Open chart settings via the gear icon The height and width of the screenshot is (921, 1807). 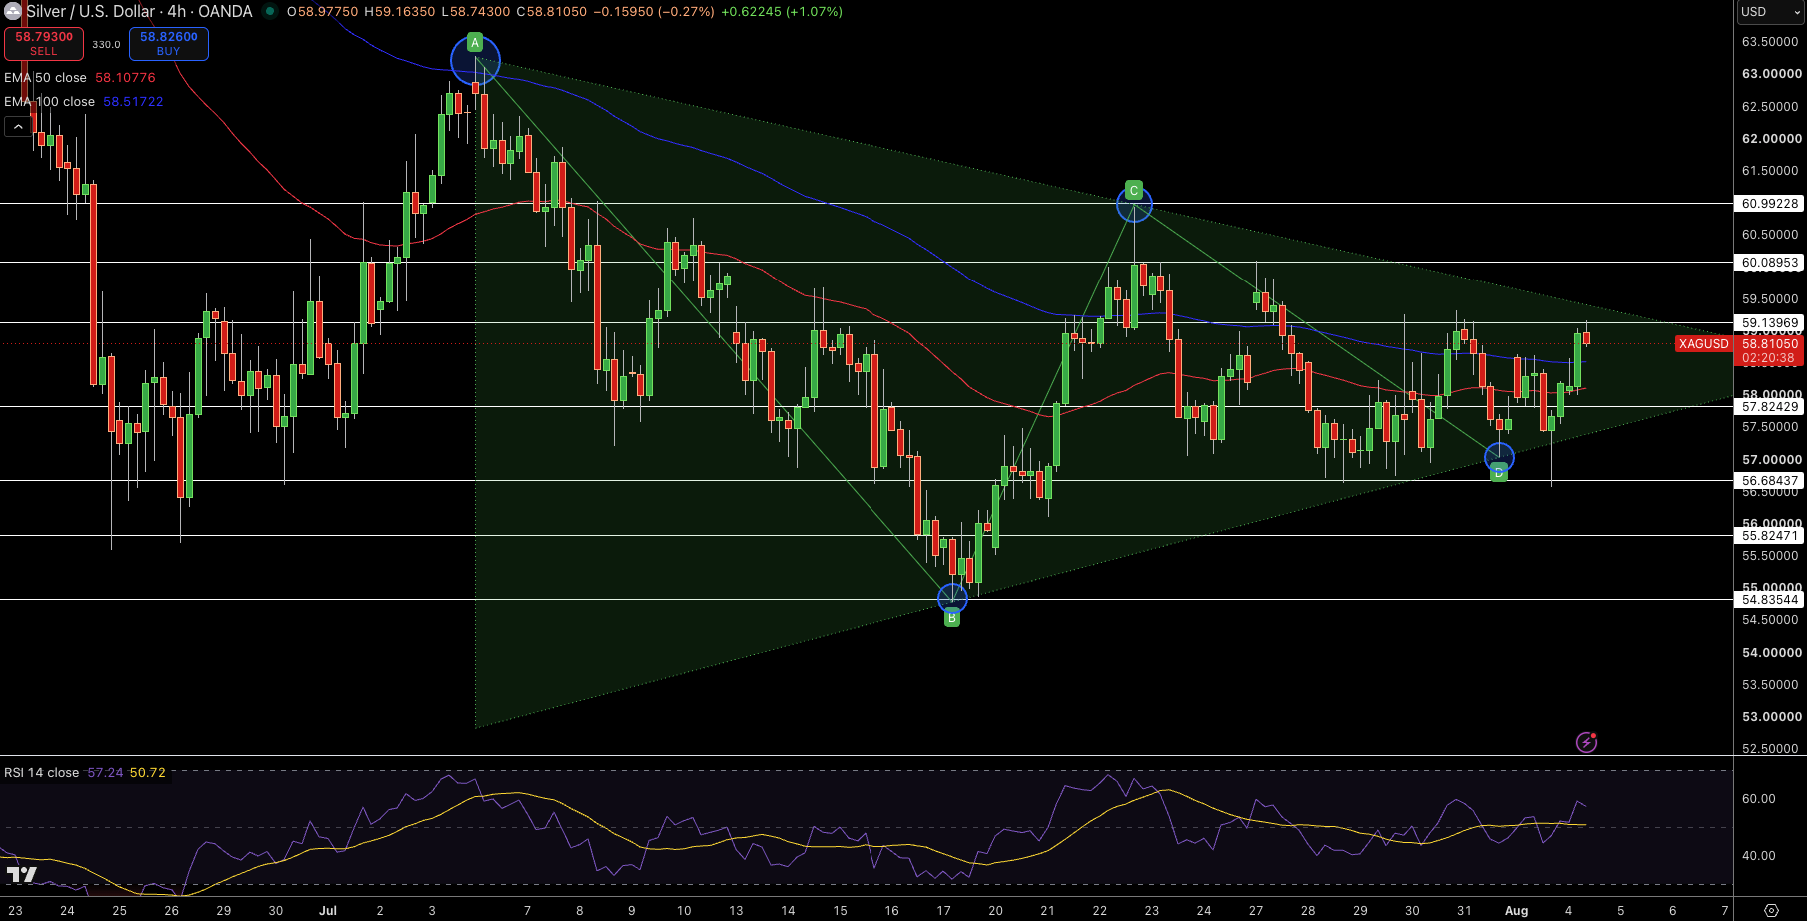click(x=1771, y=911)
